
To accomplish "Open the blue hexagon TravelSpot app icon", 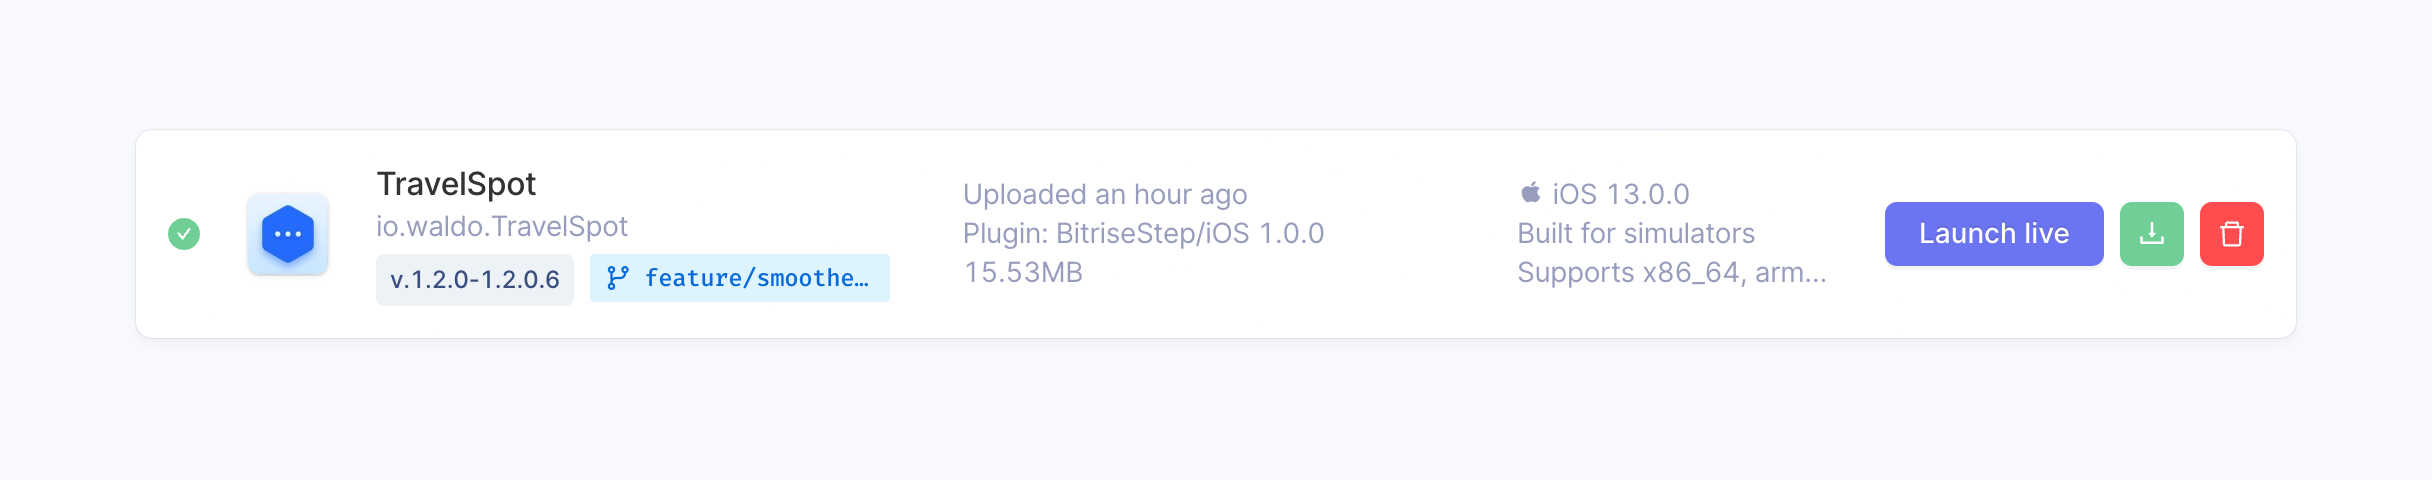I will click(x=288, y=234).
